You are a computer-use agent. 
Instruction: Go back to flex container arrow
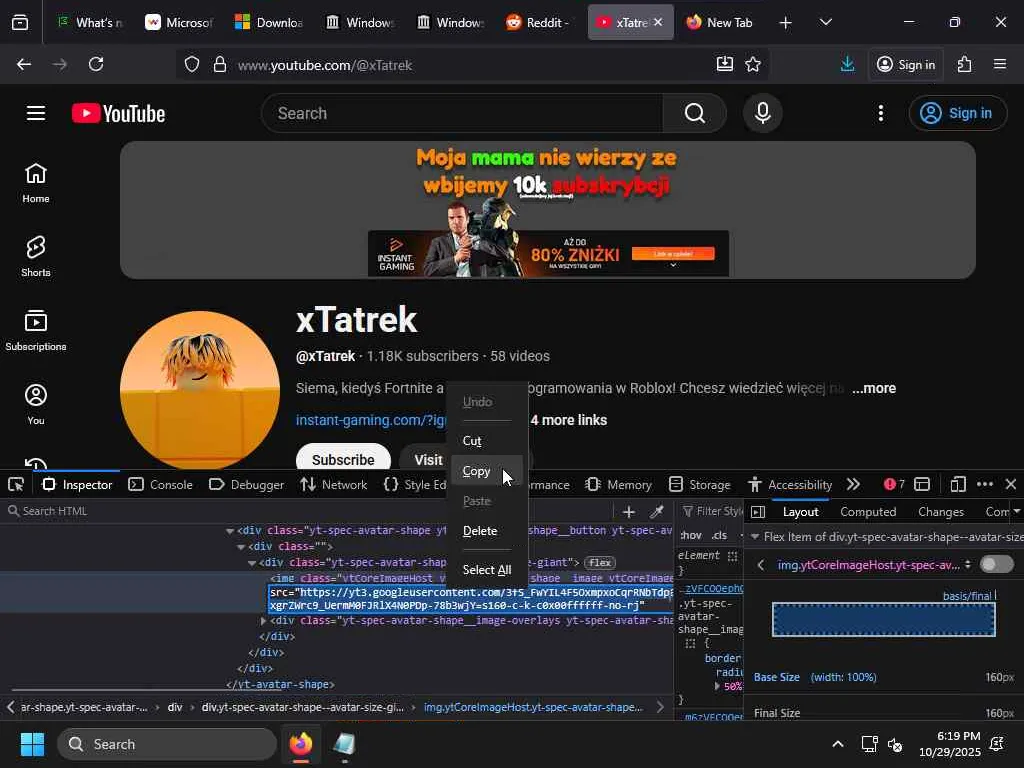(760, 564)
